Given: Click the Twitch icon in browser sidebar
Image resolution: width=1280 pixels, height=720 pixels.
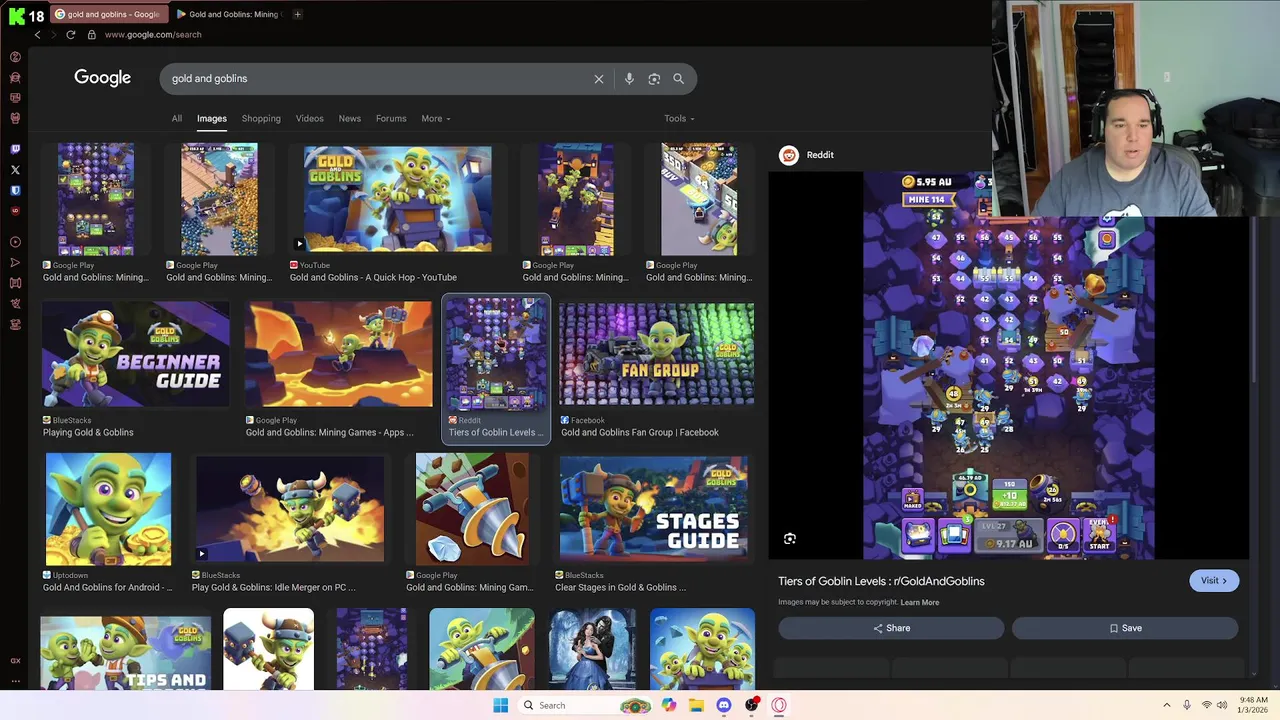Looking at the screenshot, I should tap(15, 149).
